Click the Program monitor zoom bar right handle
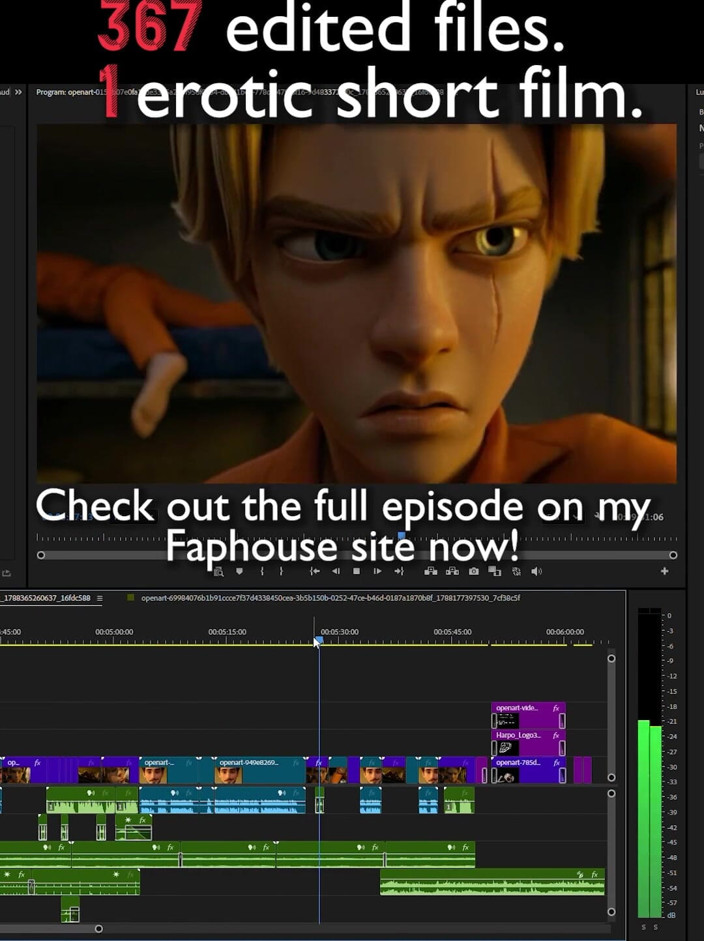 [x=673, y=555]
